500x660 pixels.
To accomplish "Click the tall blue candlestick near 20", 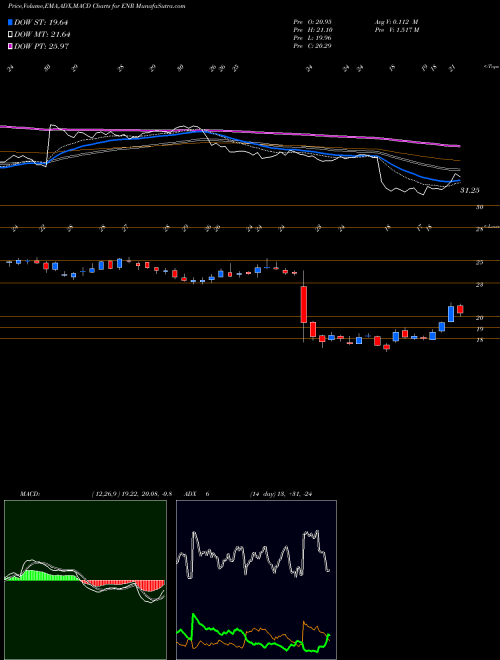I will (451, 314).
